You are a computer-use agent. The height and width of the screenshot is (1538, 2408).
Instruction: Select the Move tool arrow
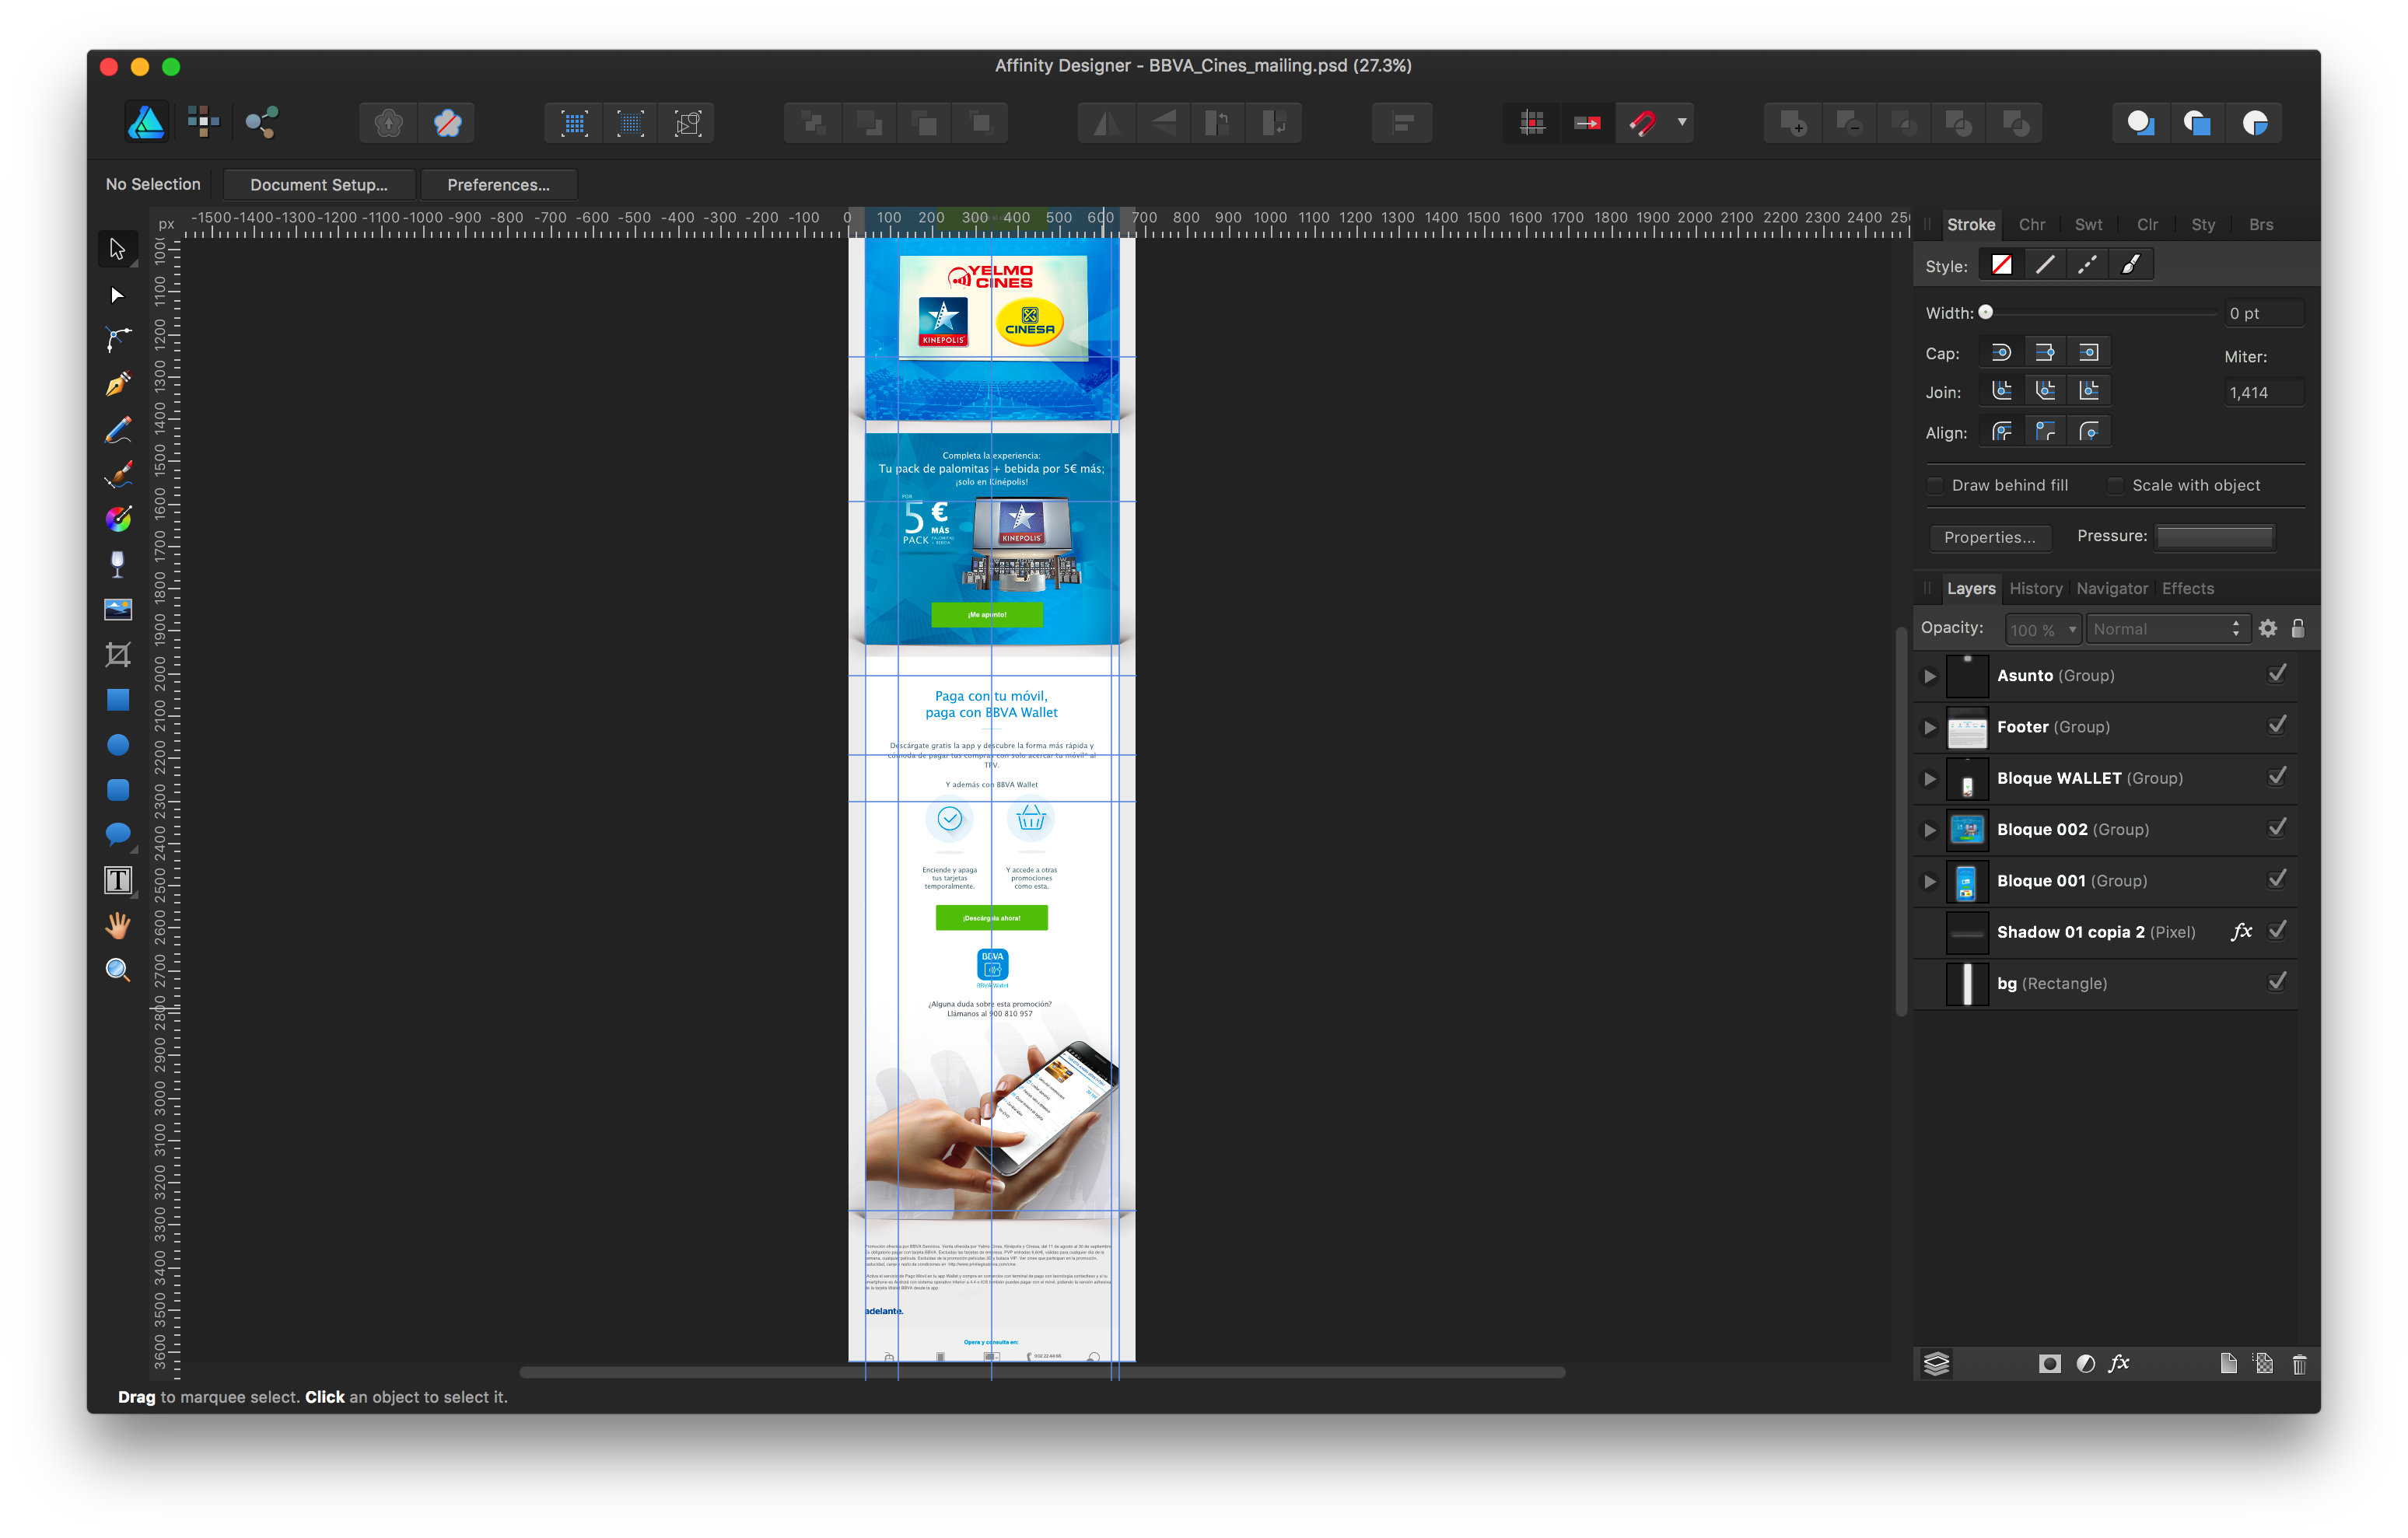[117, 249]
